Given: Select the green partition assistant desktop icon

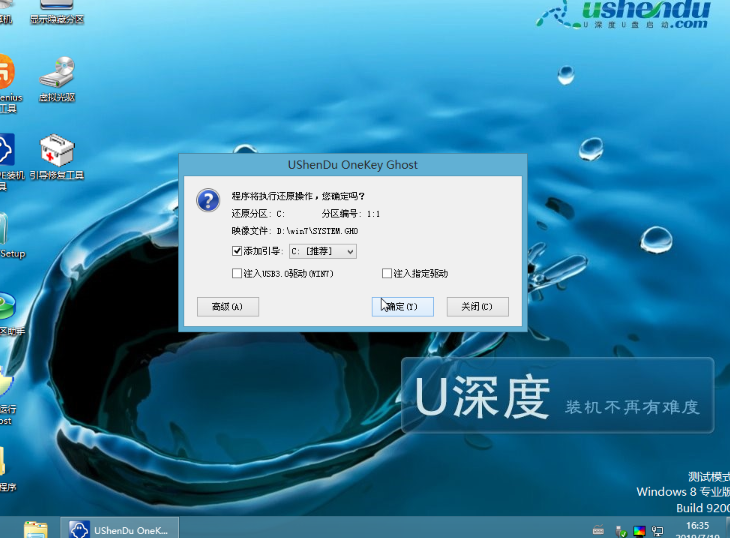Looking at the screenshot, I should pos(8,314).
